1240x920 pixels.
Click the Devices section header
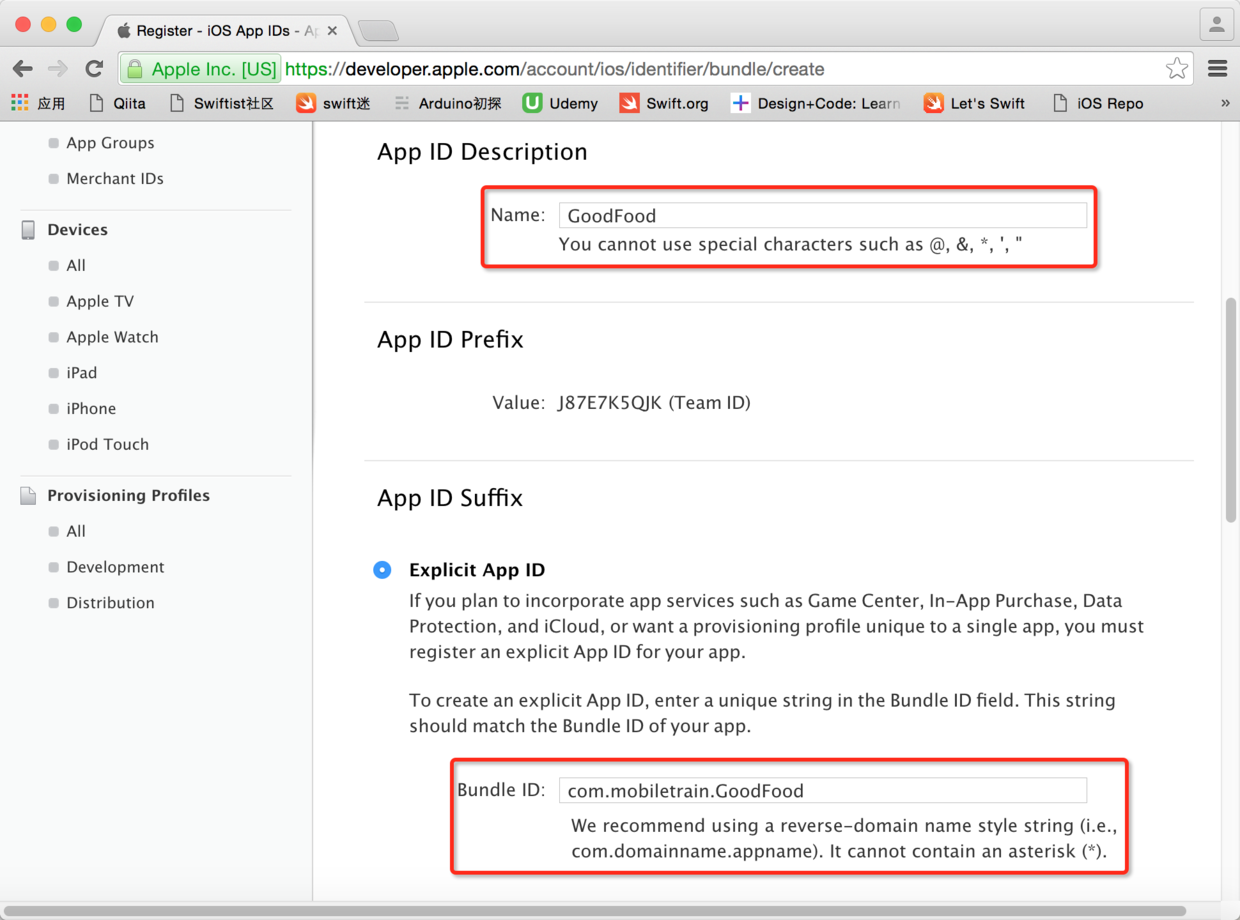pos(77,230)
